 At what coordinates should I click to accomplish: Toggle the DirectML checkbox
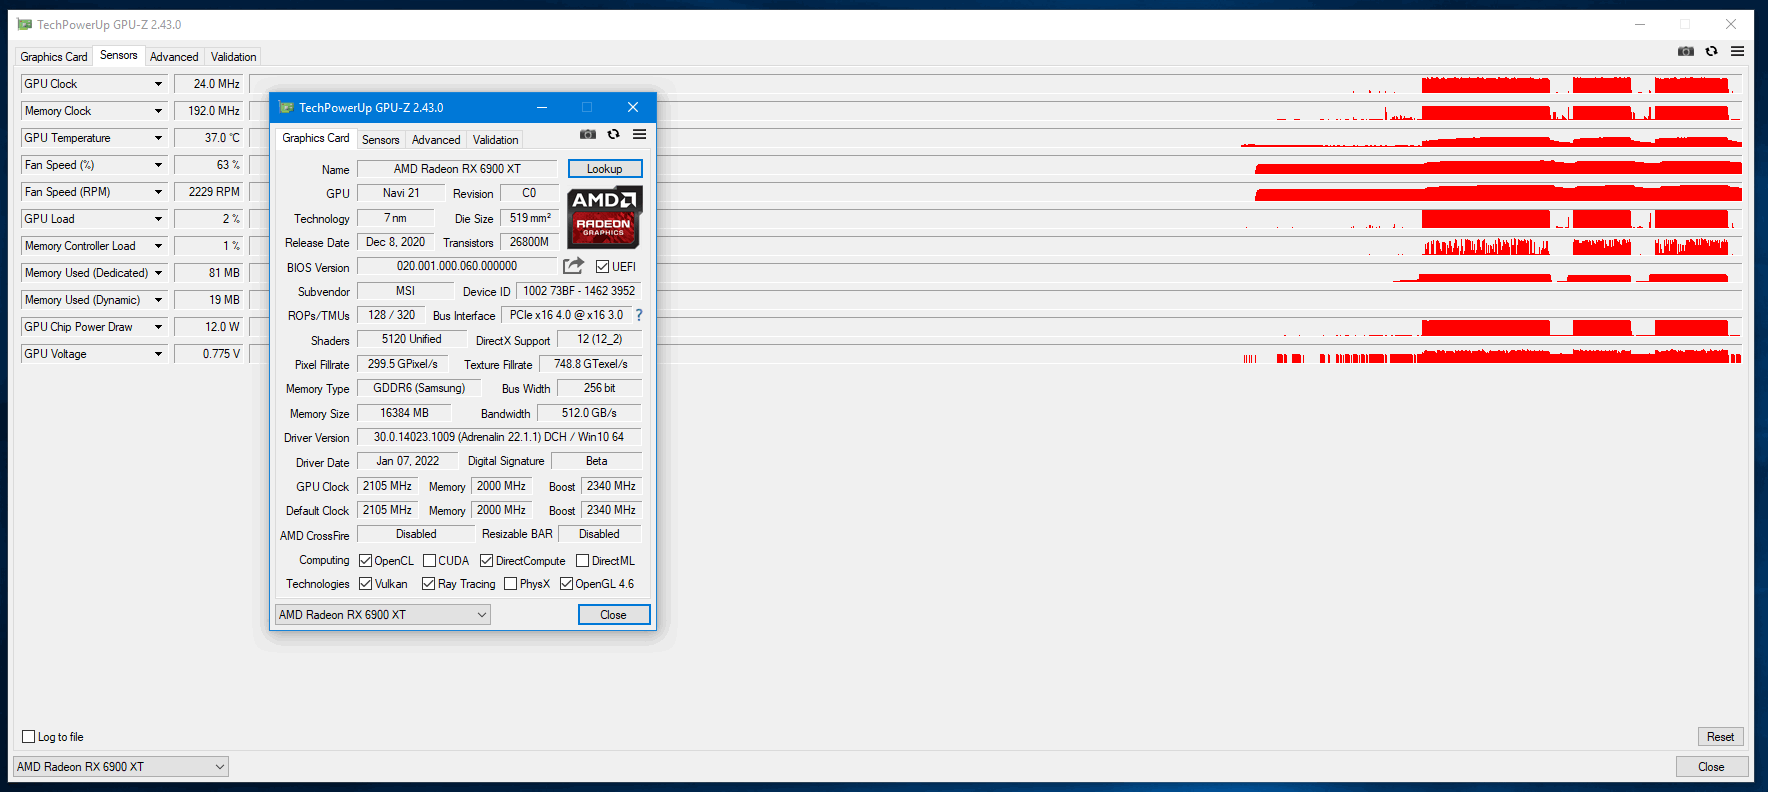(x=582, y=561)
